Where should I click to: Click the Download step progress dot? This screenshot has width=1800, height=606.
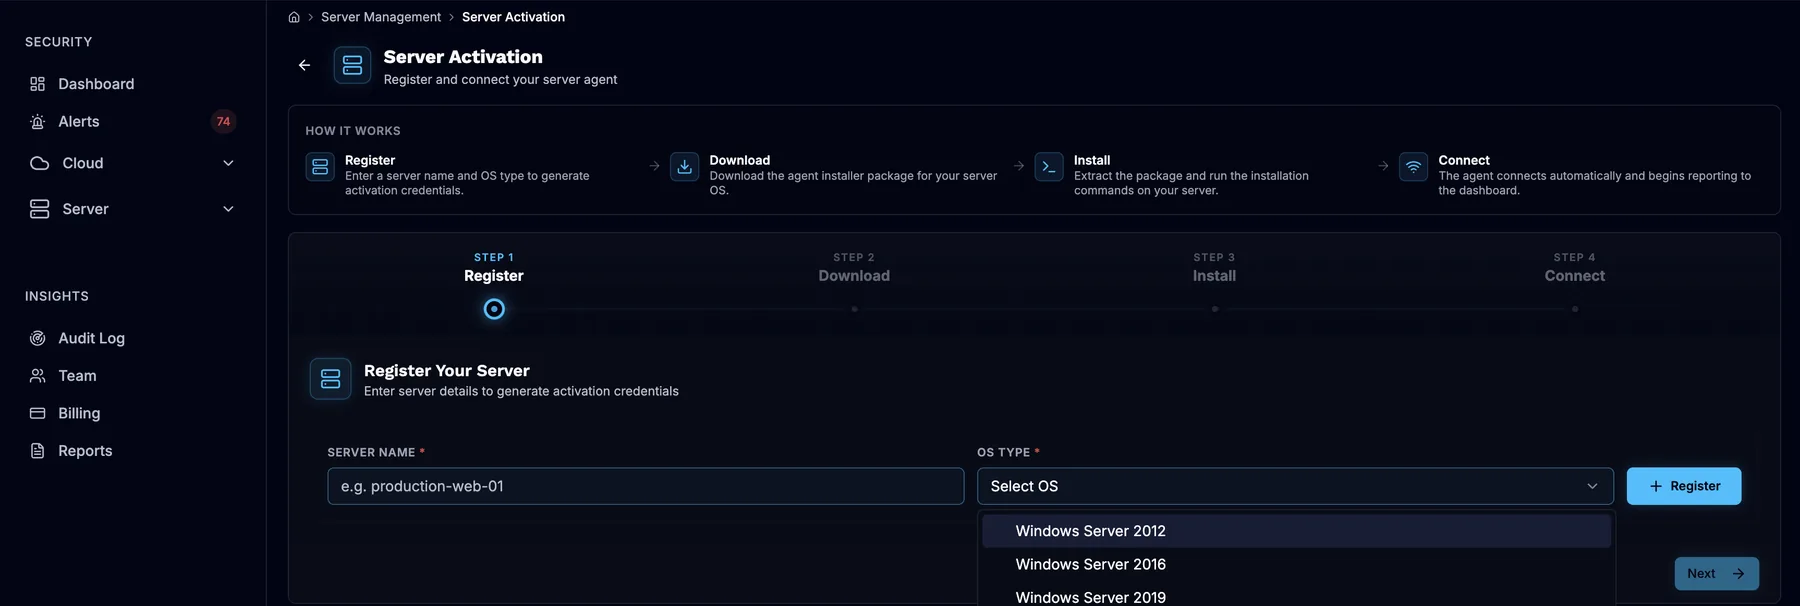(854, 309)
